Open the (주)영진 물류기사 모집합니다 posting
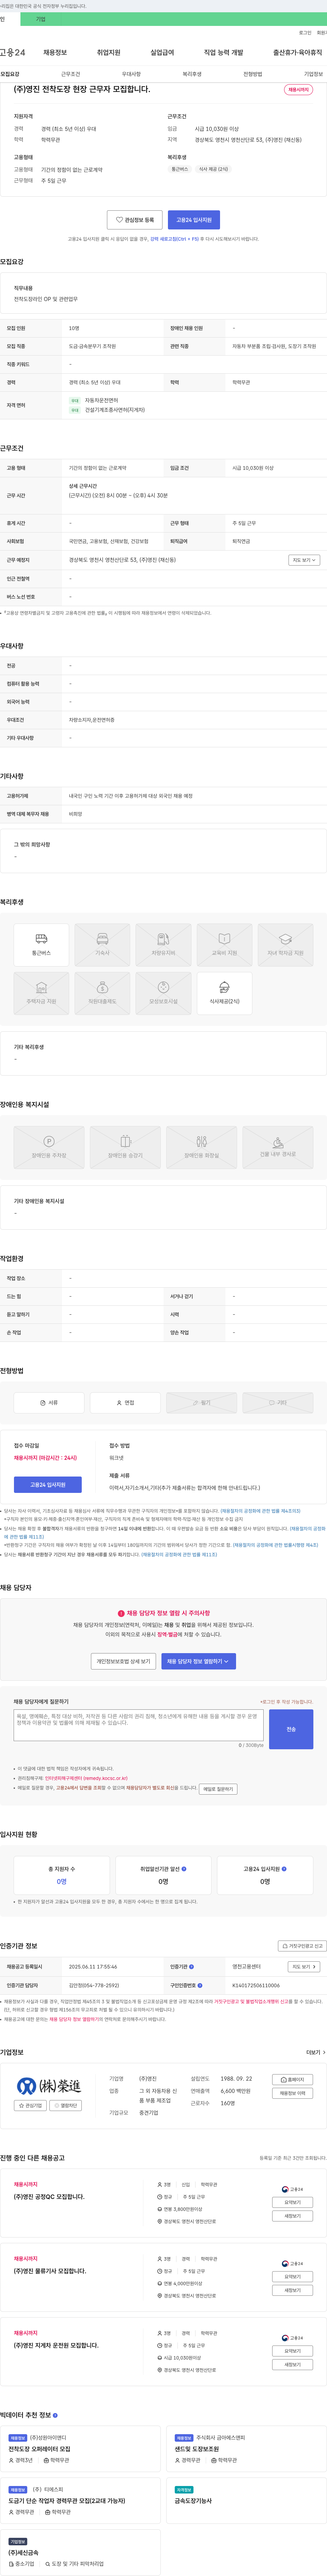 tap(50, 2271)
